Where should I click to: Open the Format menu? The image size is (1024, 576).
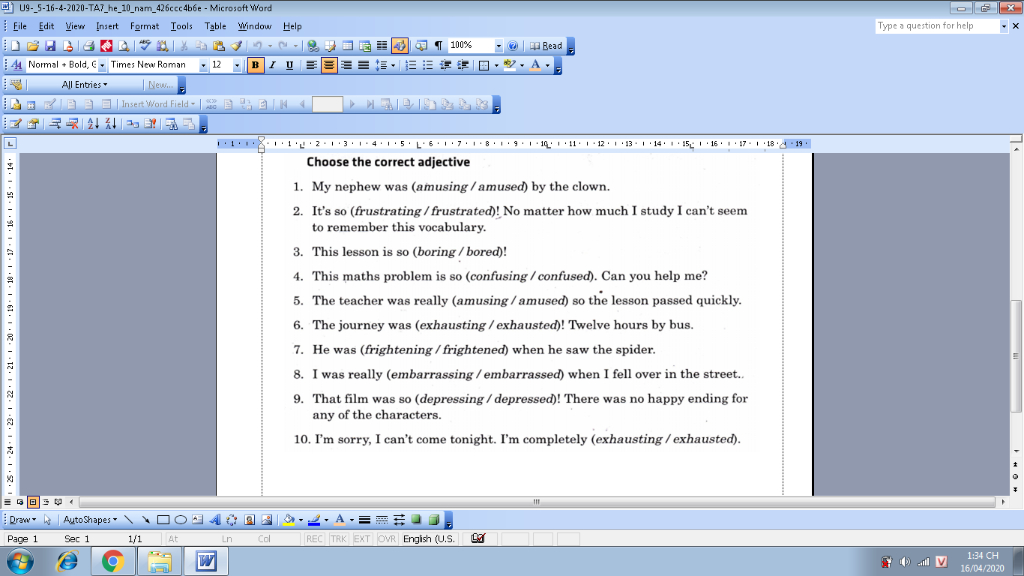144,26
